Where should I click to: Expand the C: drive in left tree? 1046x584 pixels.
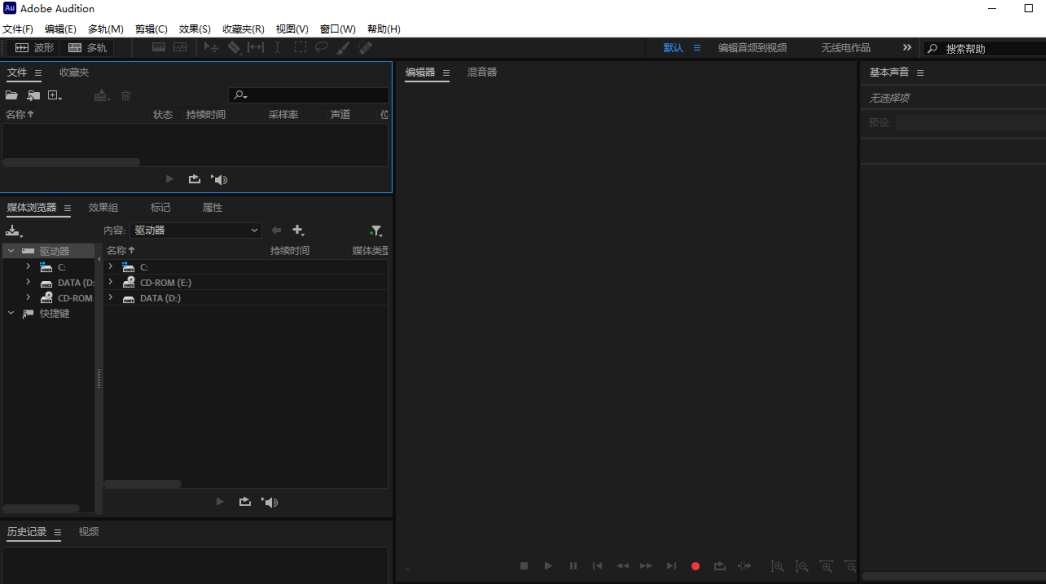click(x=28, y=266)
